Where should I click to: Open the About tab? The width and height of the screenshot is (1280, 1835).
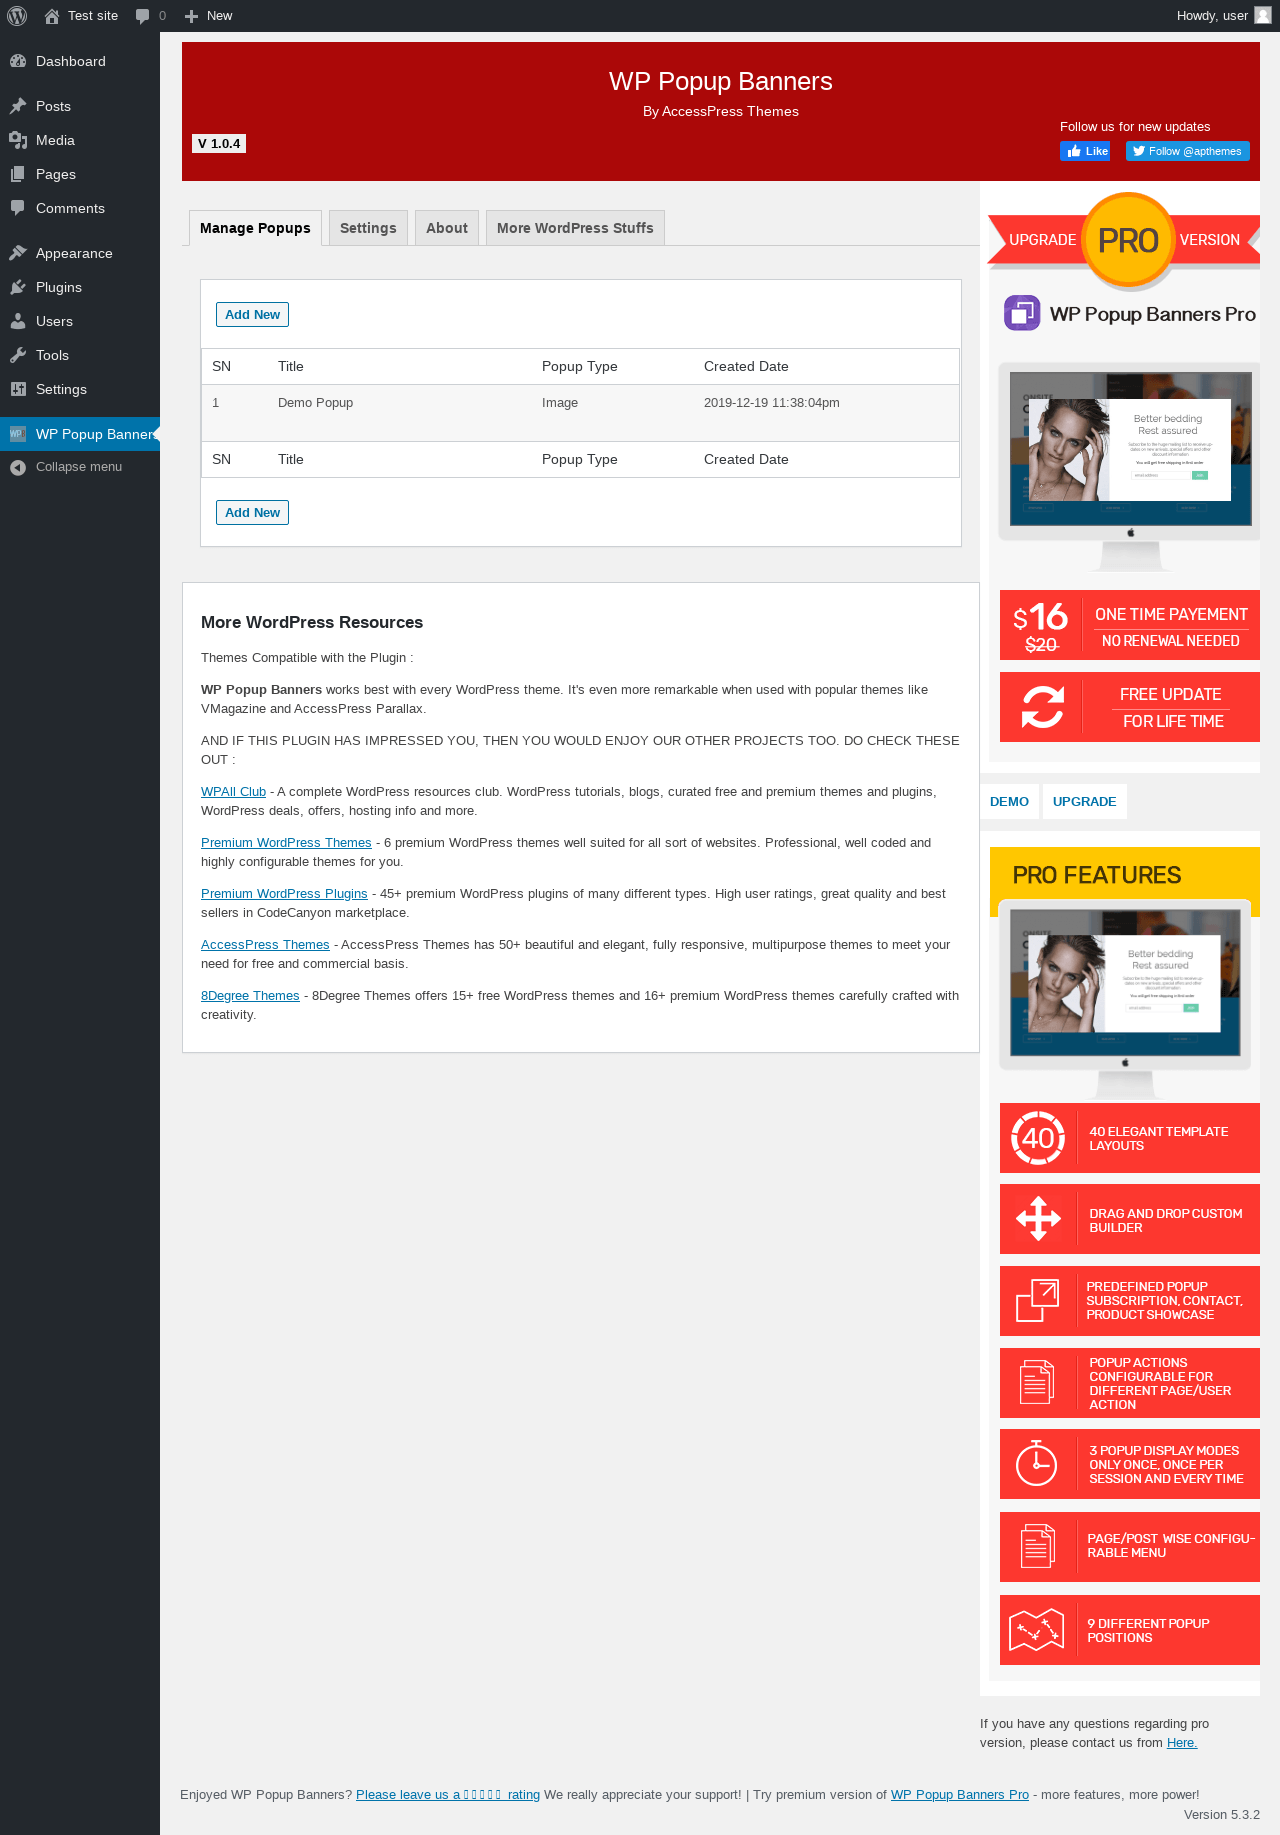[x=447, y=228]
